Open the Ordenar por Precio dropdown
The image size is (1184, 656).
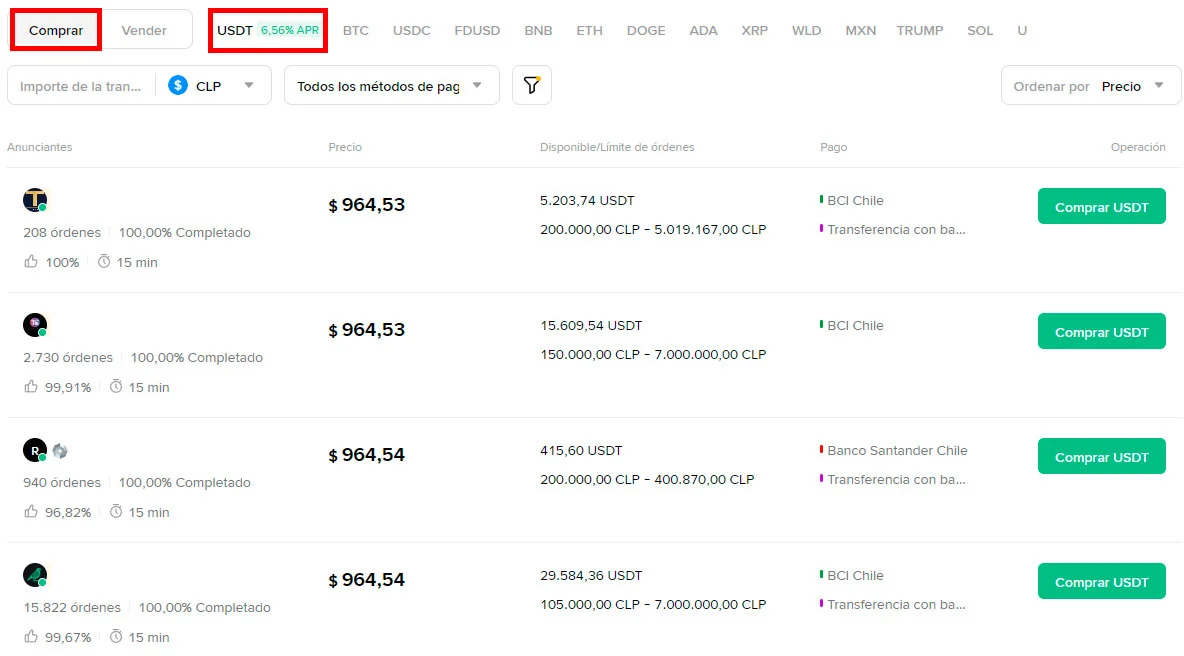tap(1090, 85)
